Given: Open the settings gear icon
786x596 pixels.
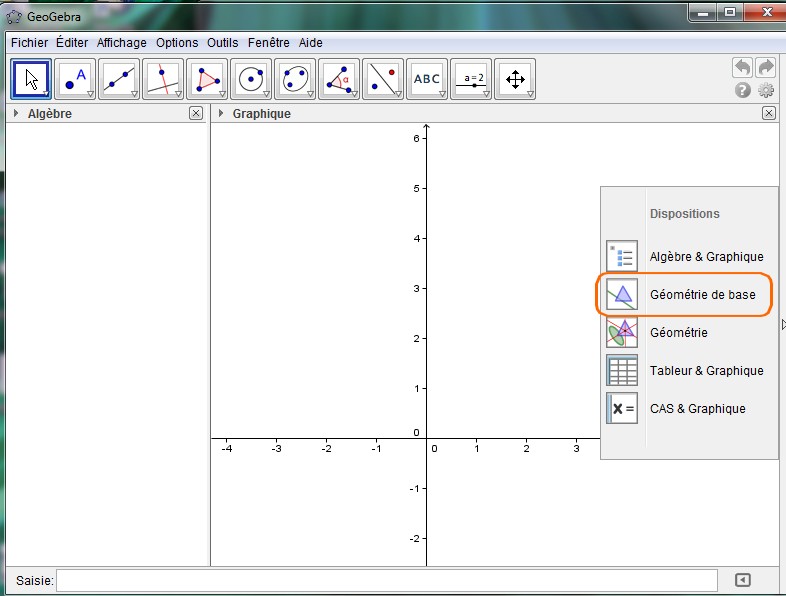Looking at the screenshot, I should click(766, 90).
